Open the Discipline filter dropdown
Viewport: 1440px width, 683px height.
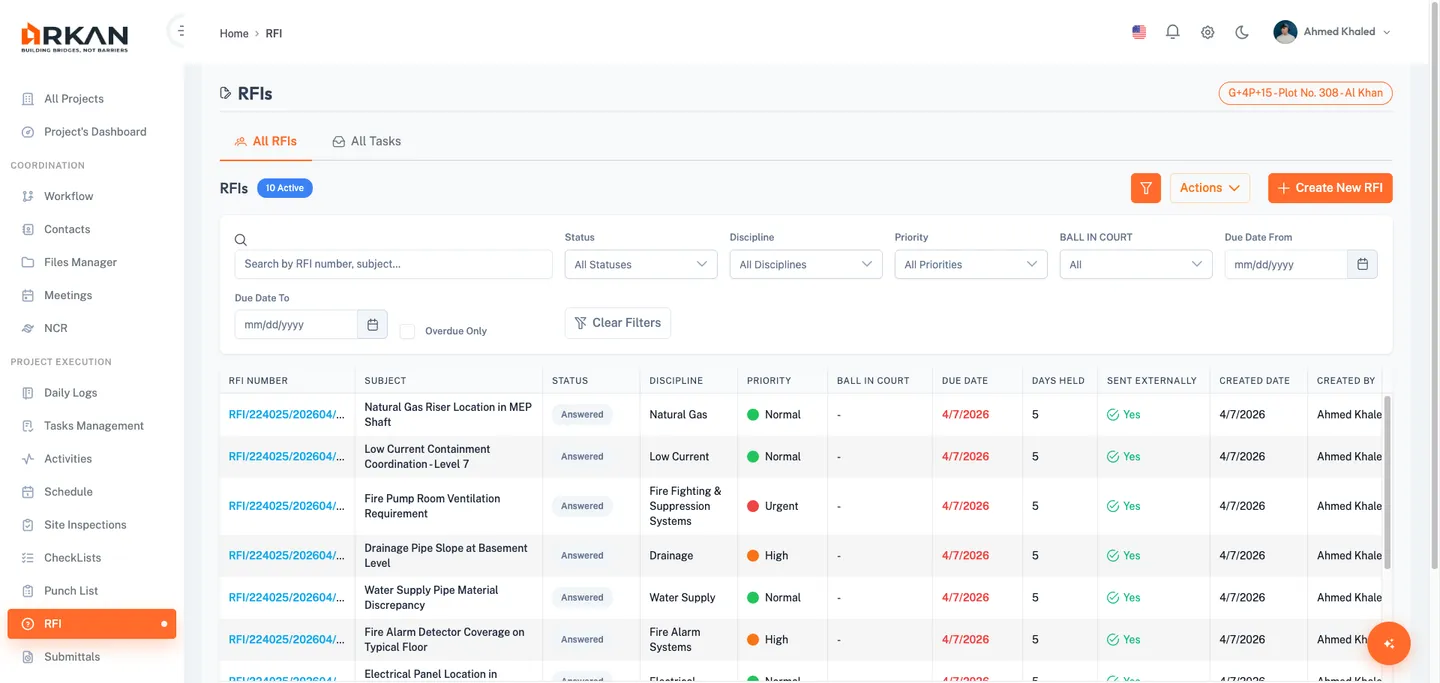tap(805, 265)
